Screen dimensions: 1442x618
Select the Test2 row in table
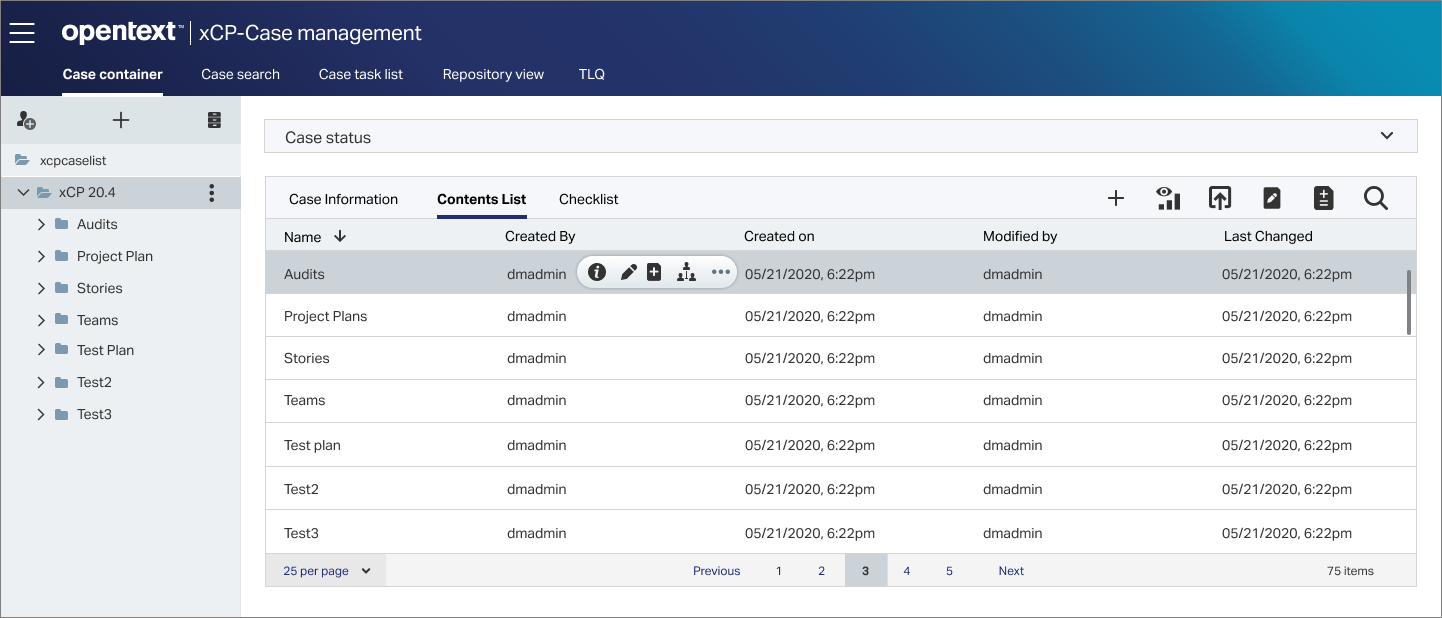(841, 489)
